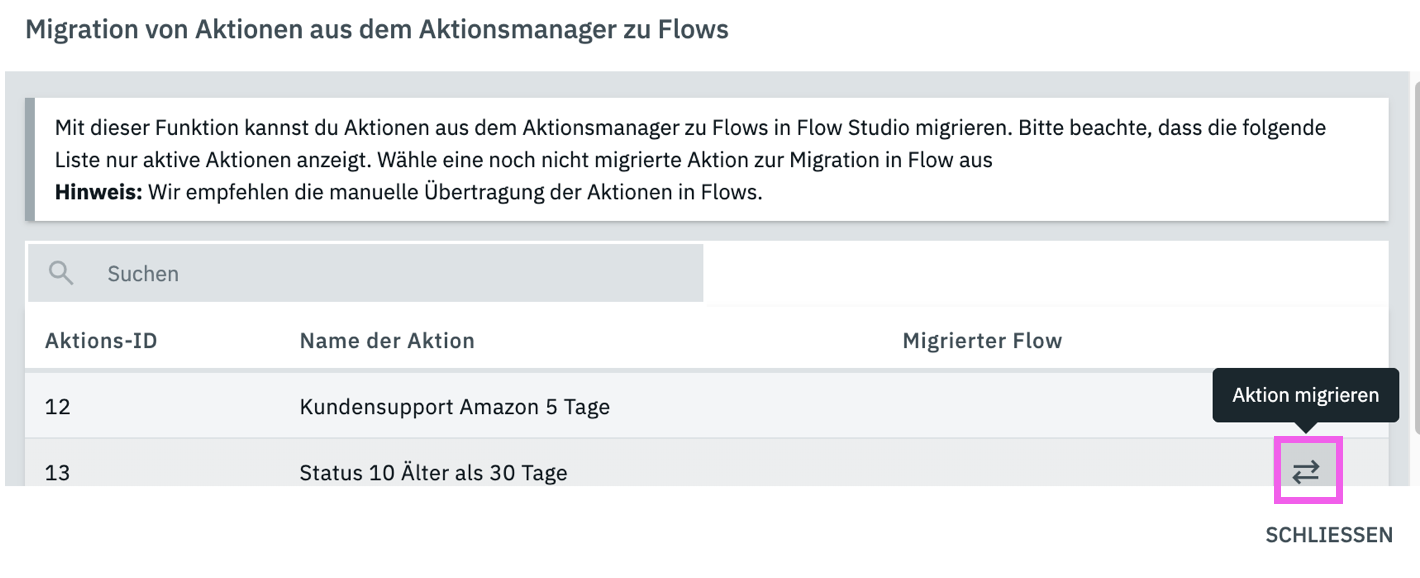Sort by the Aktions-ID column header
The width and height of the screenshot is (1420, 578).
101,341
